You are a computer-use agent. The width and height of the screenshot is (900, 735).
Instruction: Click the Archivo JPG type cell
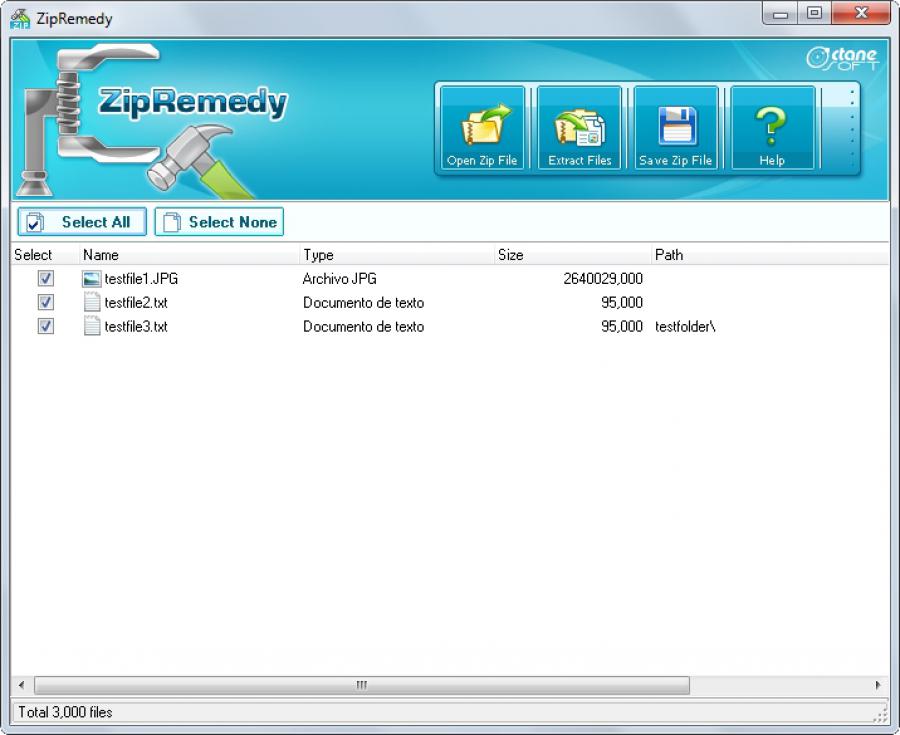click(340, 279)
